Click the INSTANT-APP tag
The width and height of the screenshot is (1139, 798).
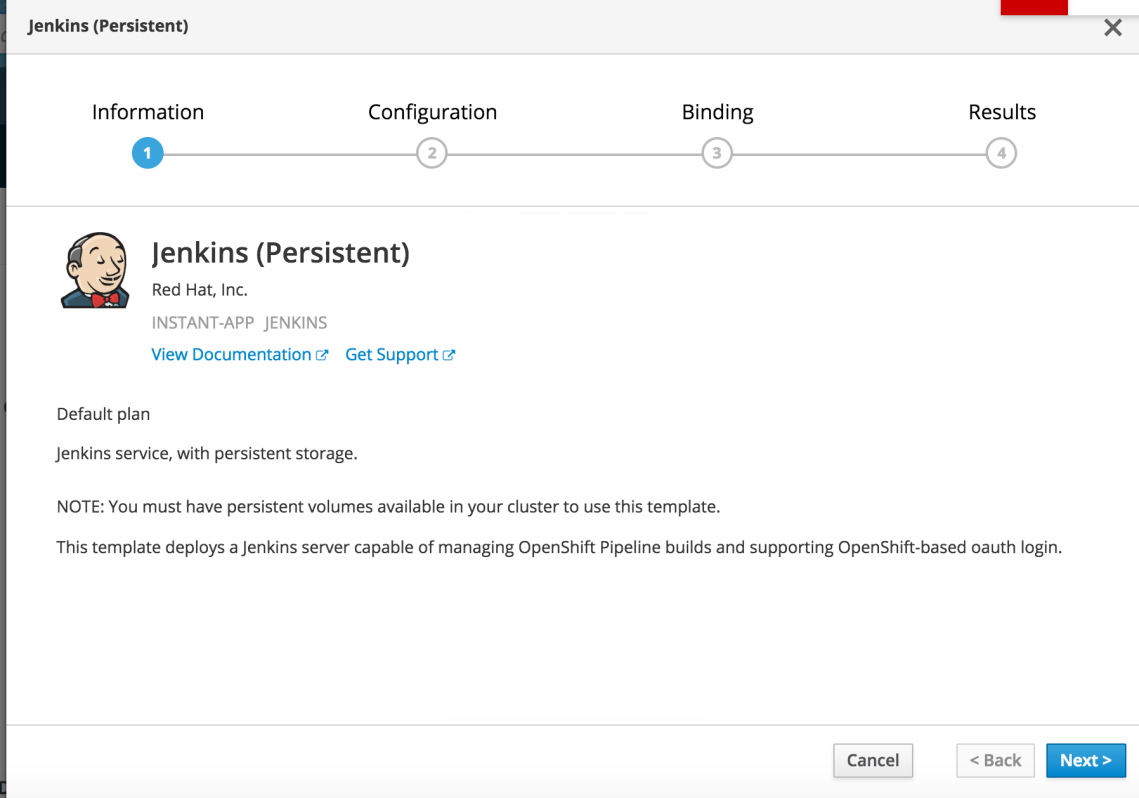[x=203, y=323]
